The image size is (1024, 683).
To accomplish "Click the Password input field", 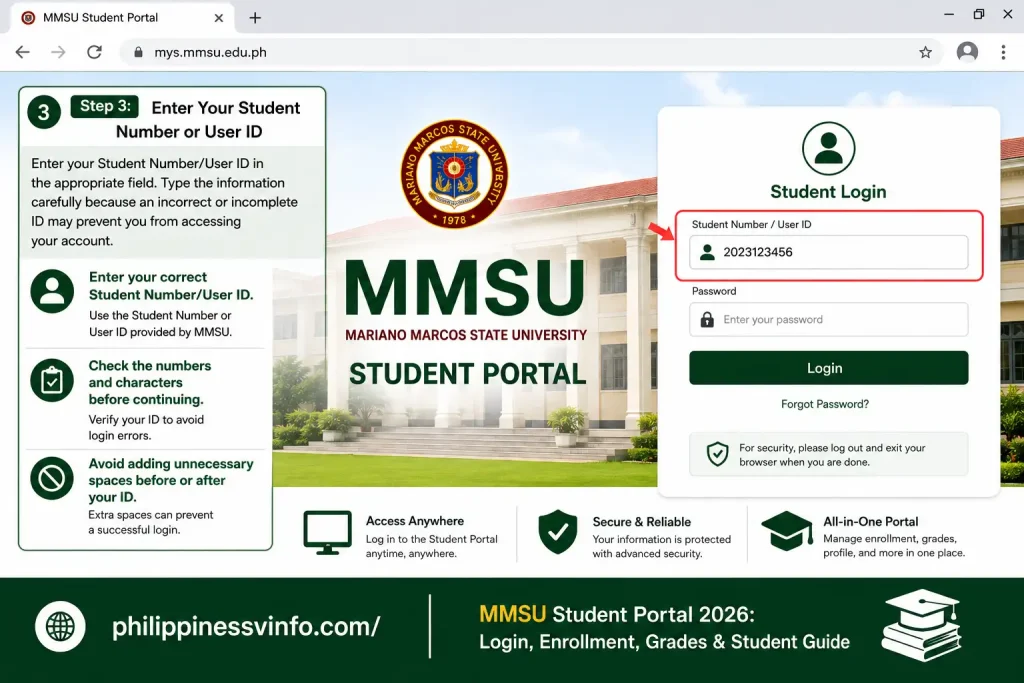I will 828,319.
